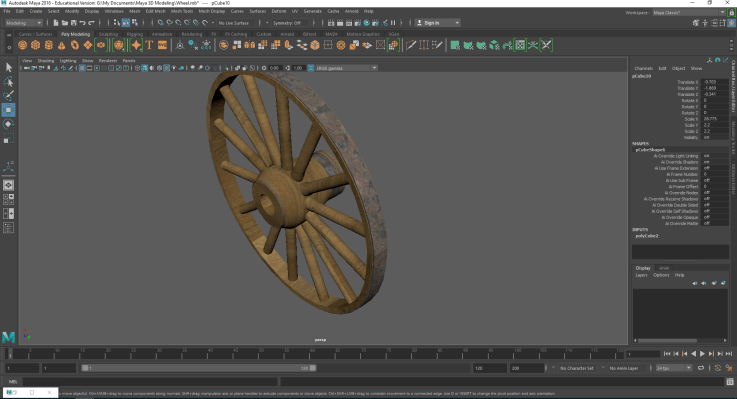Click the play forwards button
737x399 pixels.
702,353
